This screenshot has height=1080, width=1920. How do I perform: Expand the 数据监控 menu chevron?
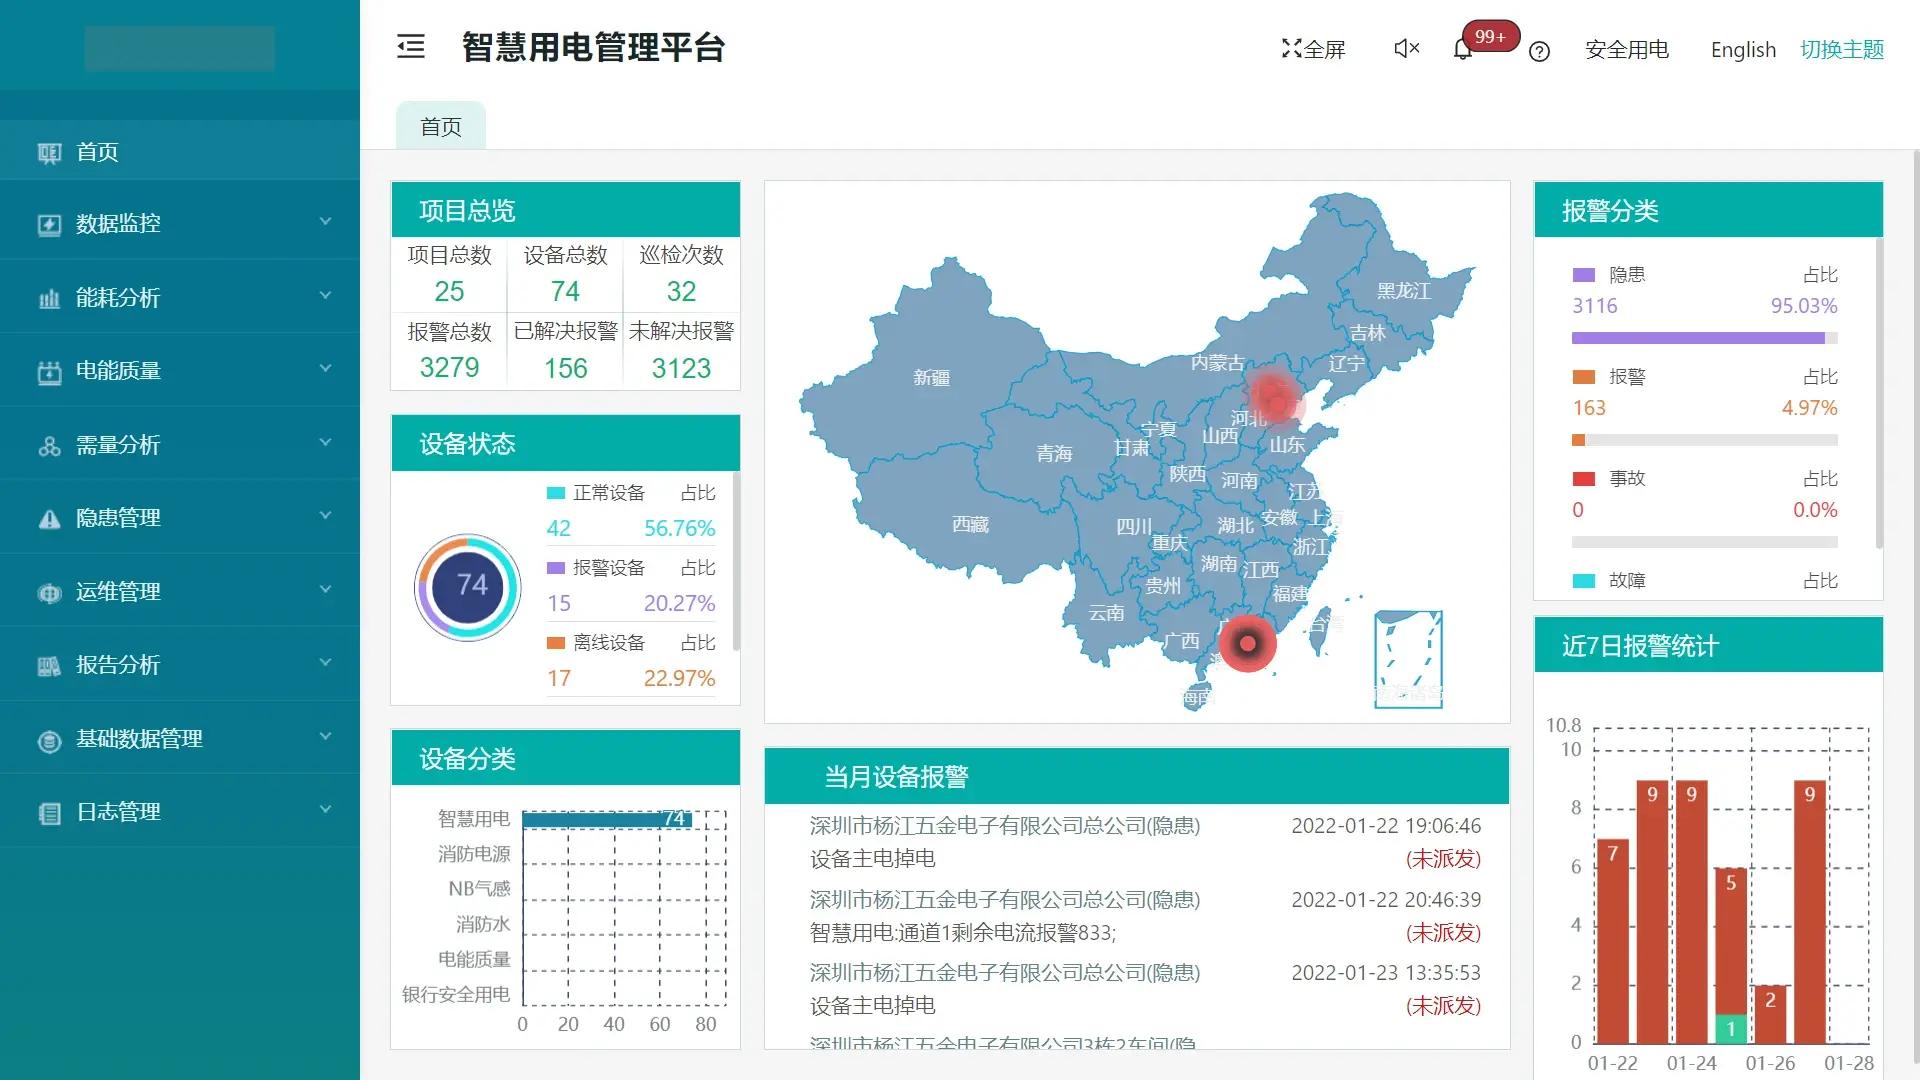[x=325, y=221]
